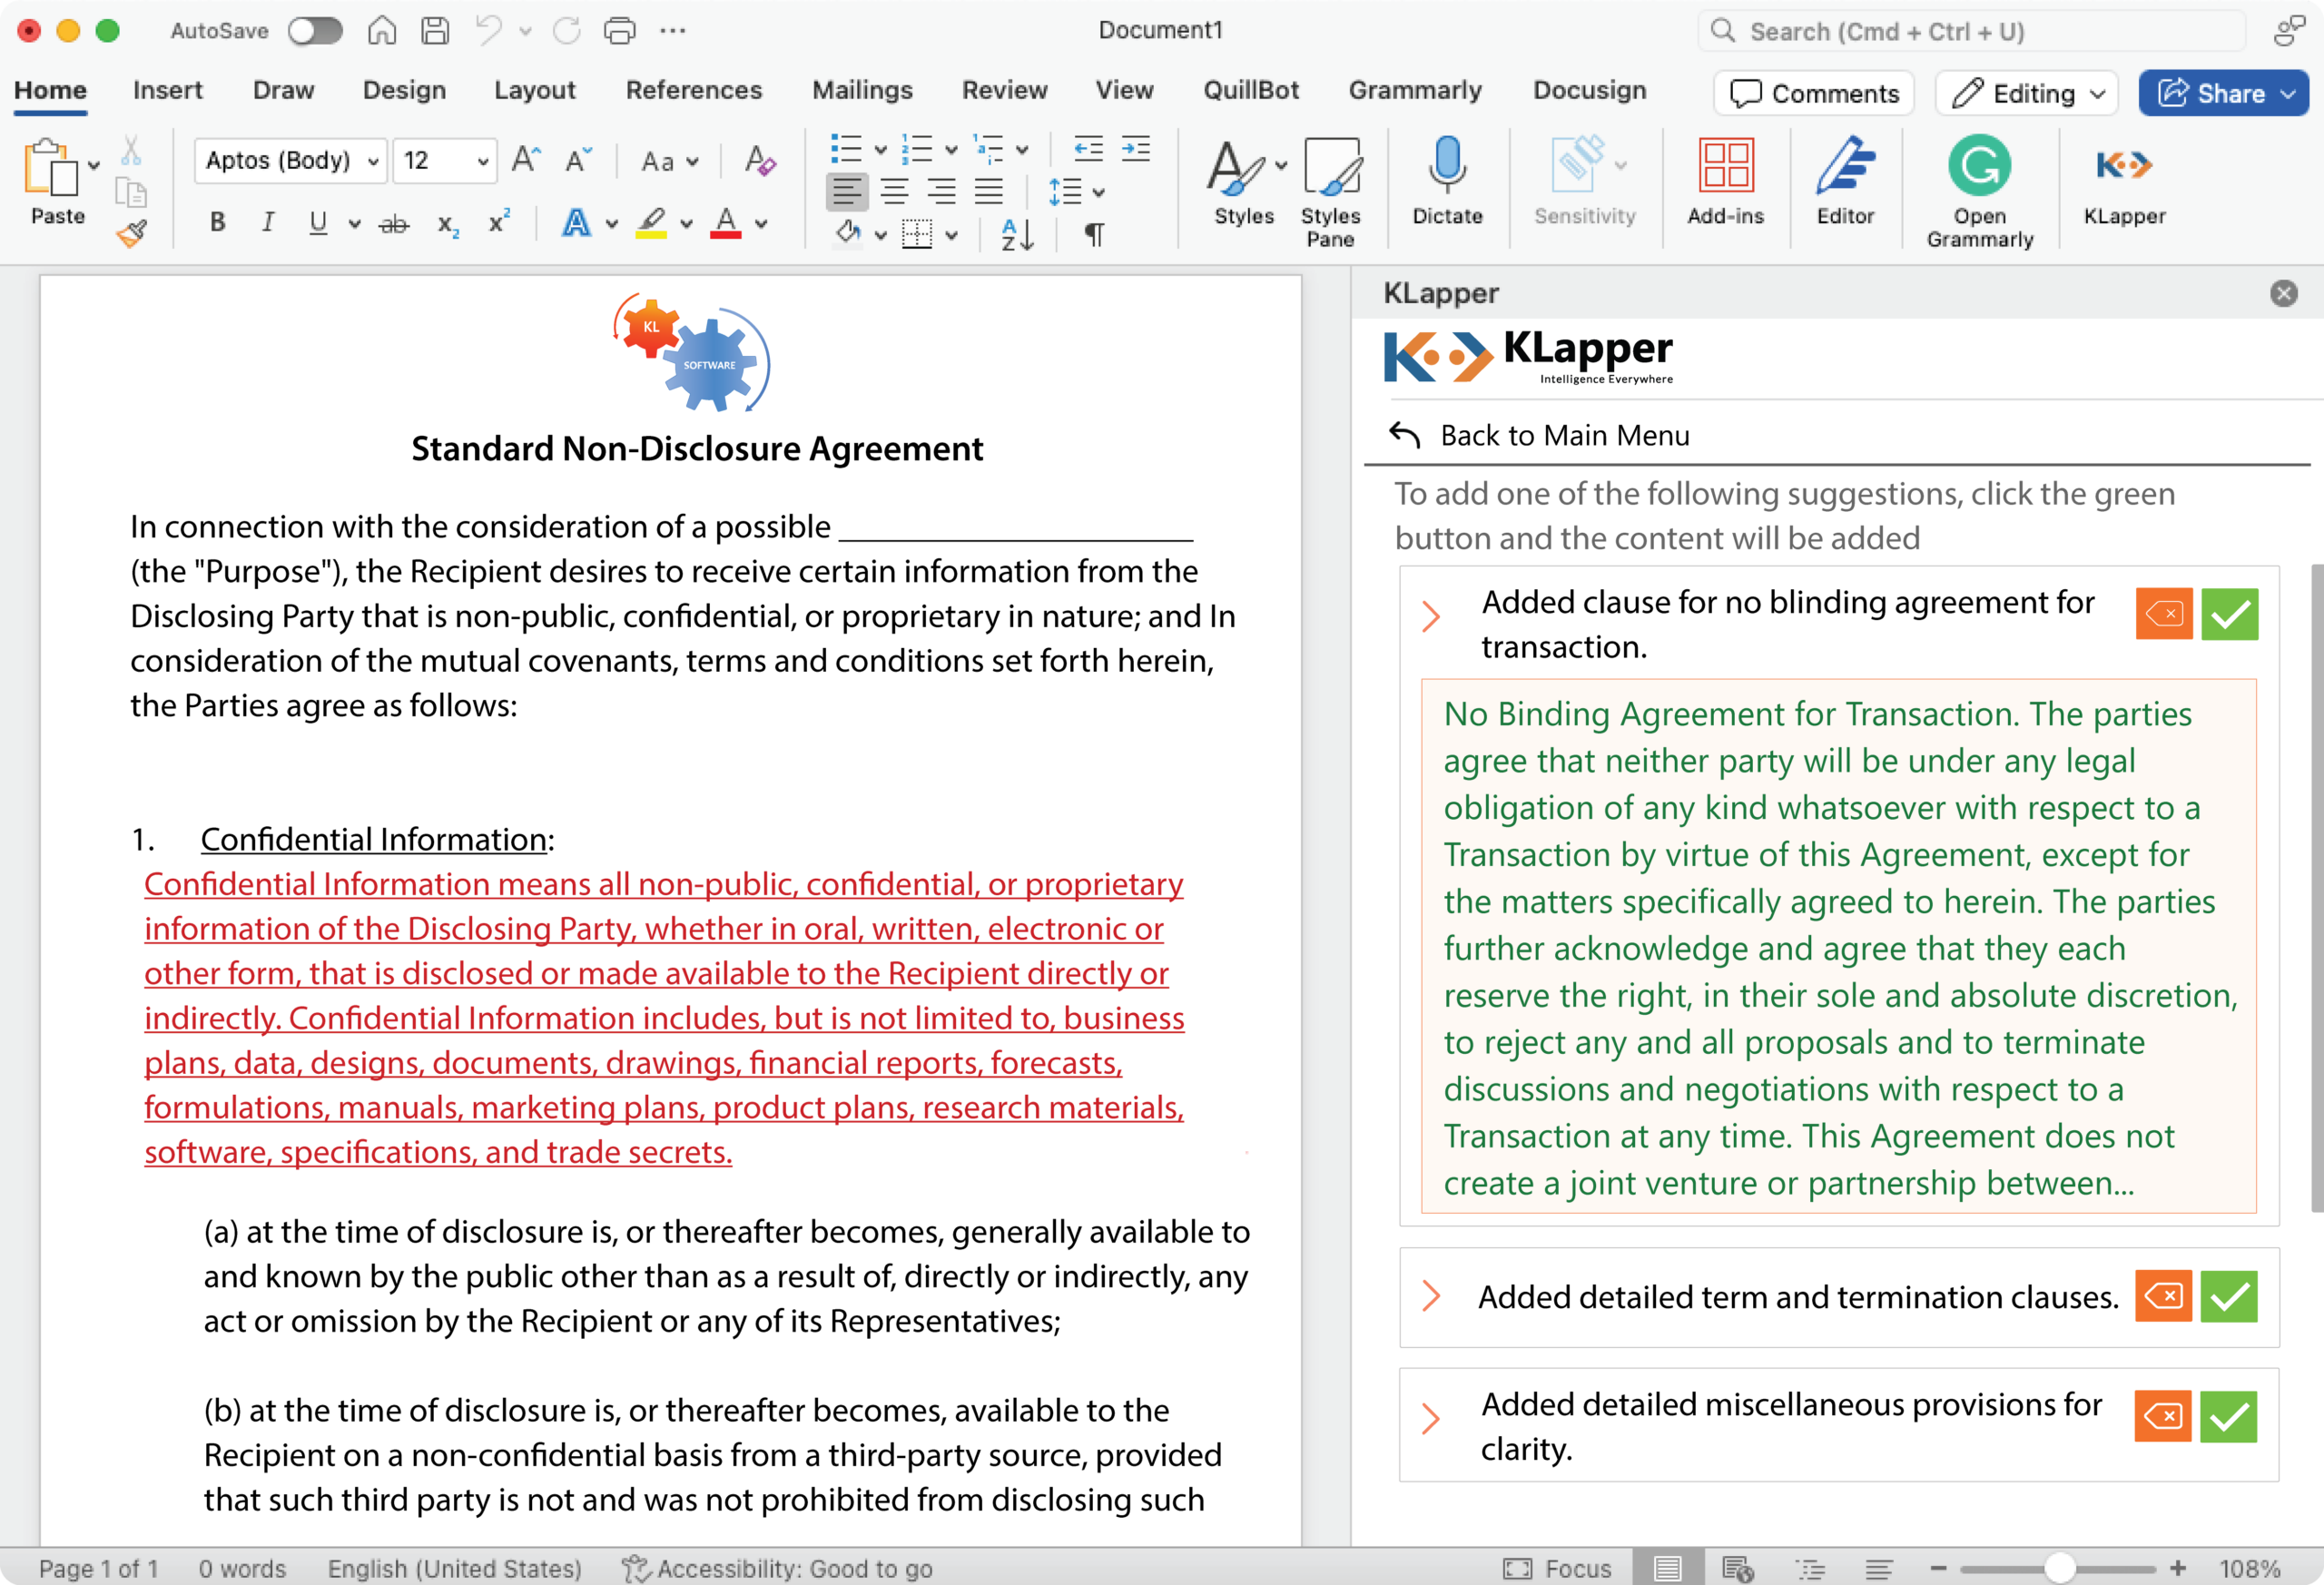2324x1585 pixels.
Task: Open the KLapper add-in
Action: pyautogui.click(x=2123, y=183)
